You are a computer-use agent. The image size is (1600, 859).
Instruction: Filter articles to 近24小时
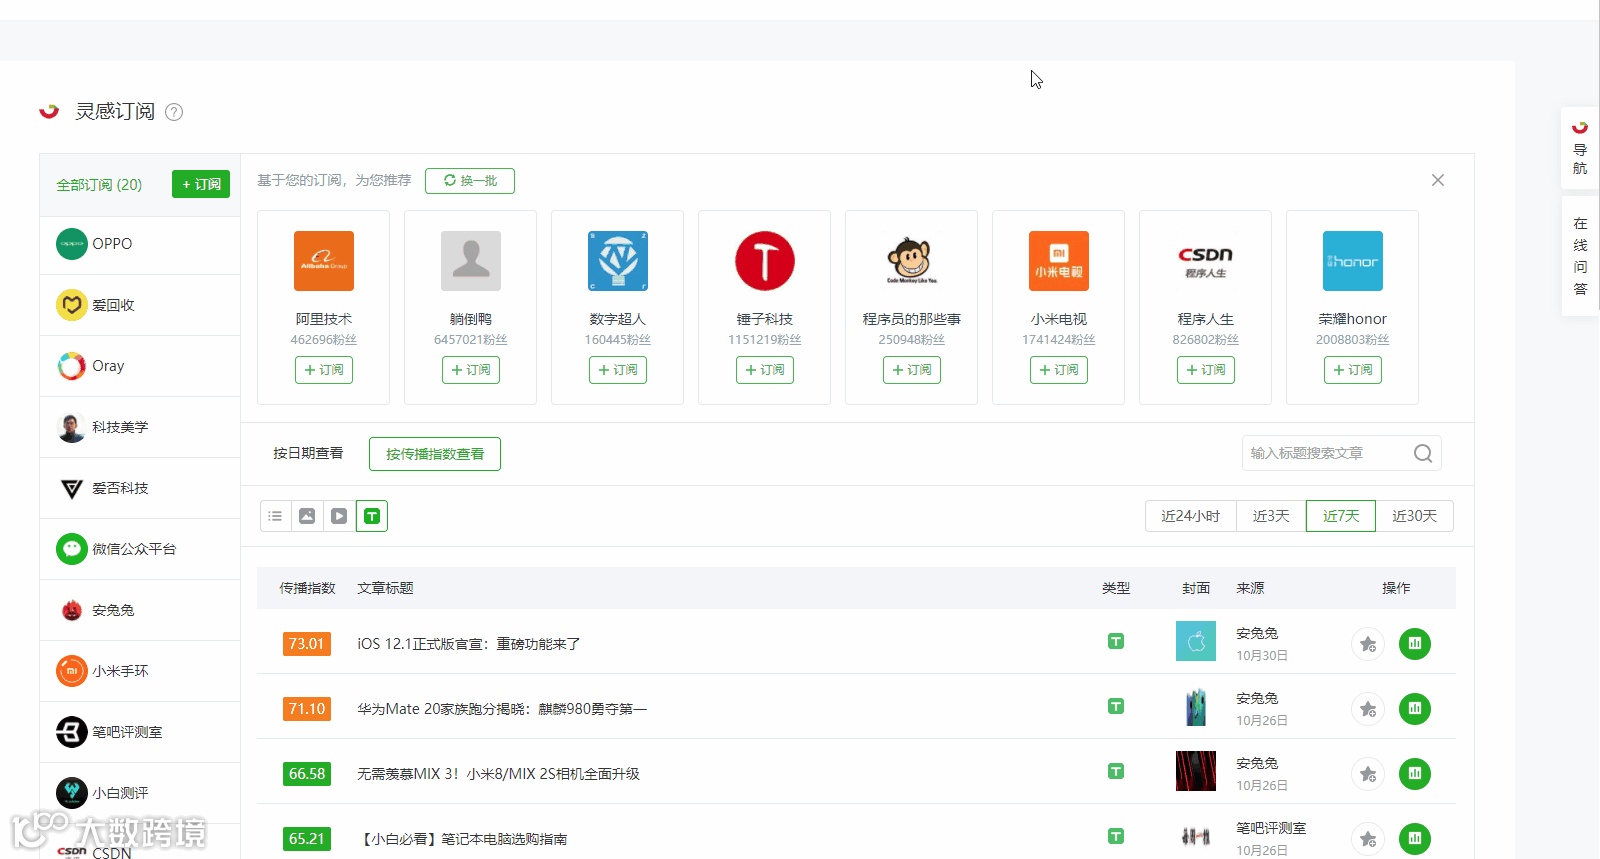[1191, 516]
